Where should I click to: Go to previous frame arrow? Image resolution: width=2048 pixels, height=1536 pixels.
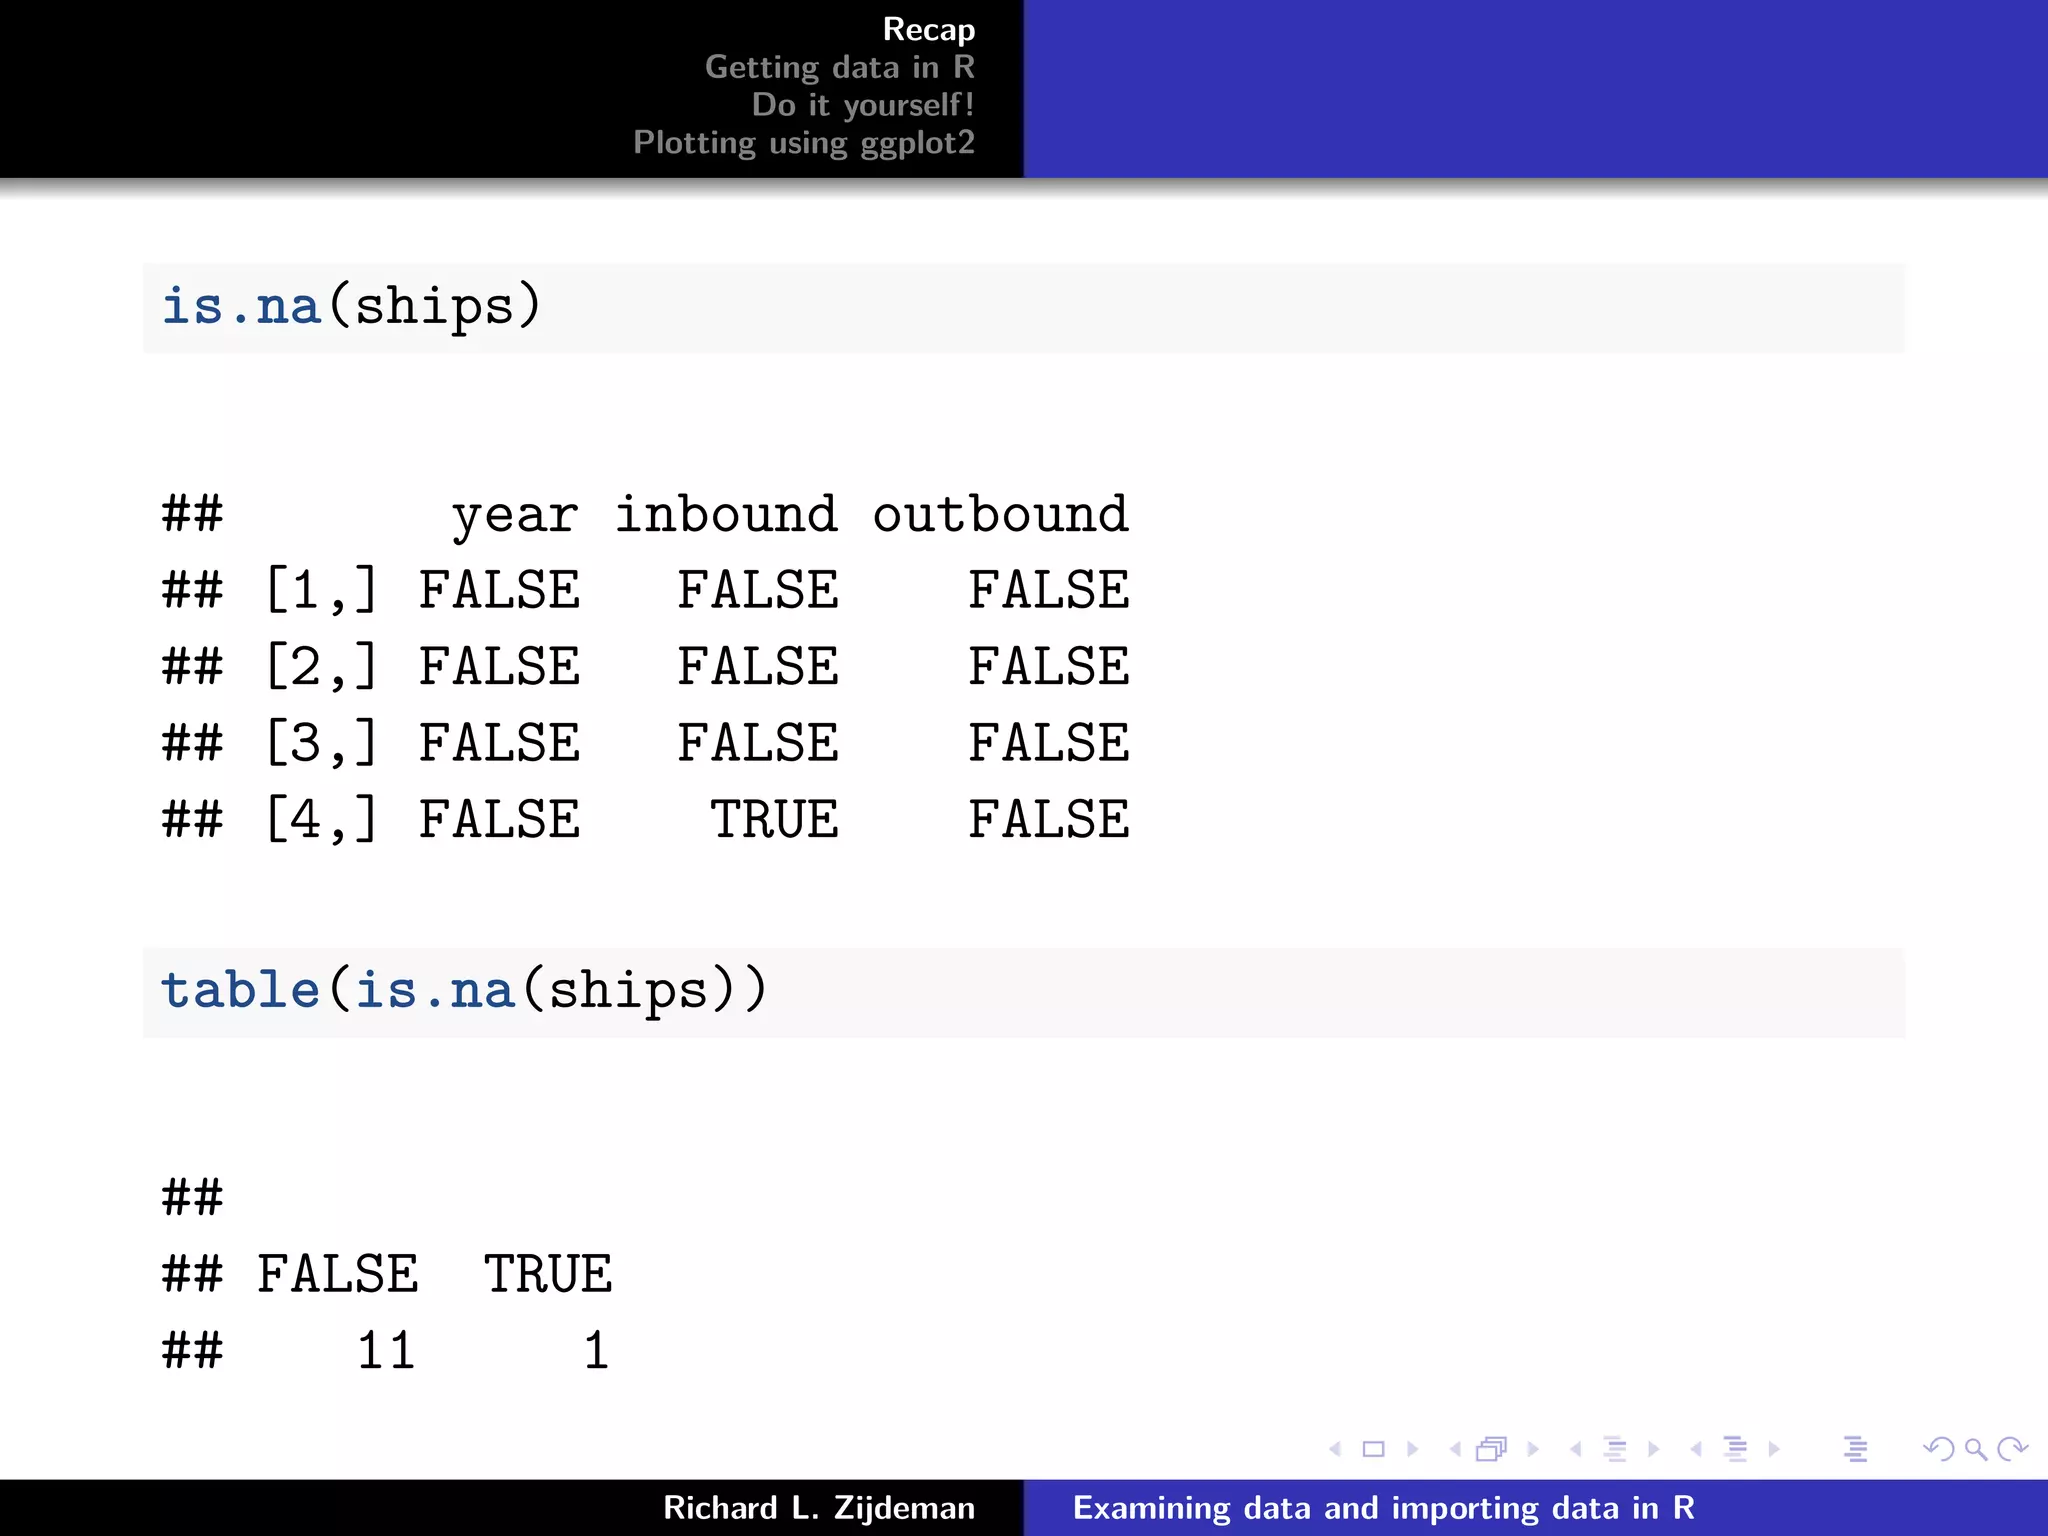1455,1449
